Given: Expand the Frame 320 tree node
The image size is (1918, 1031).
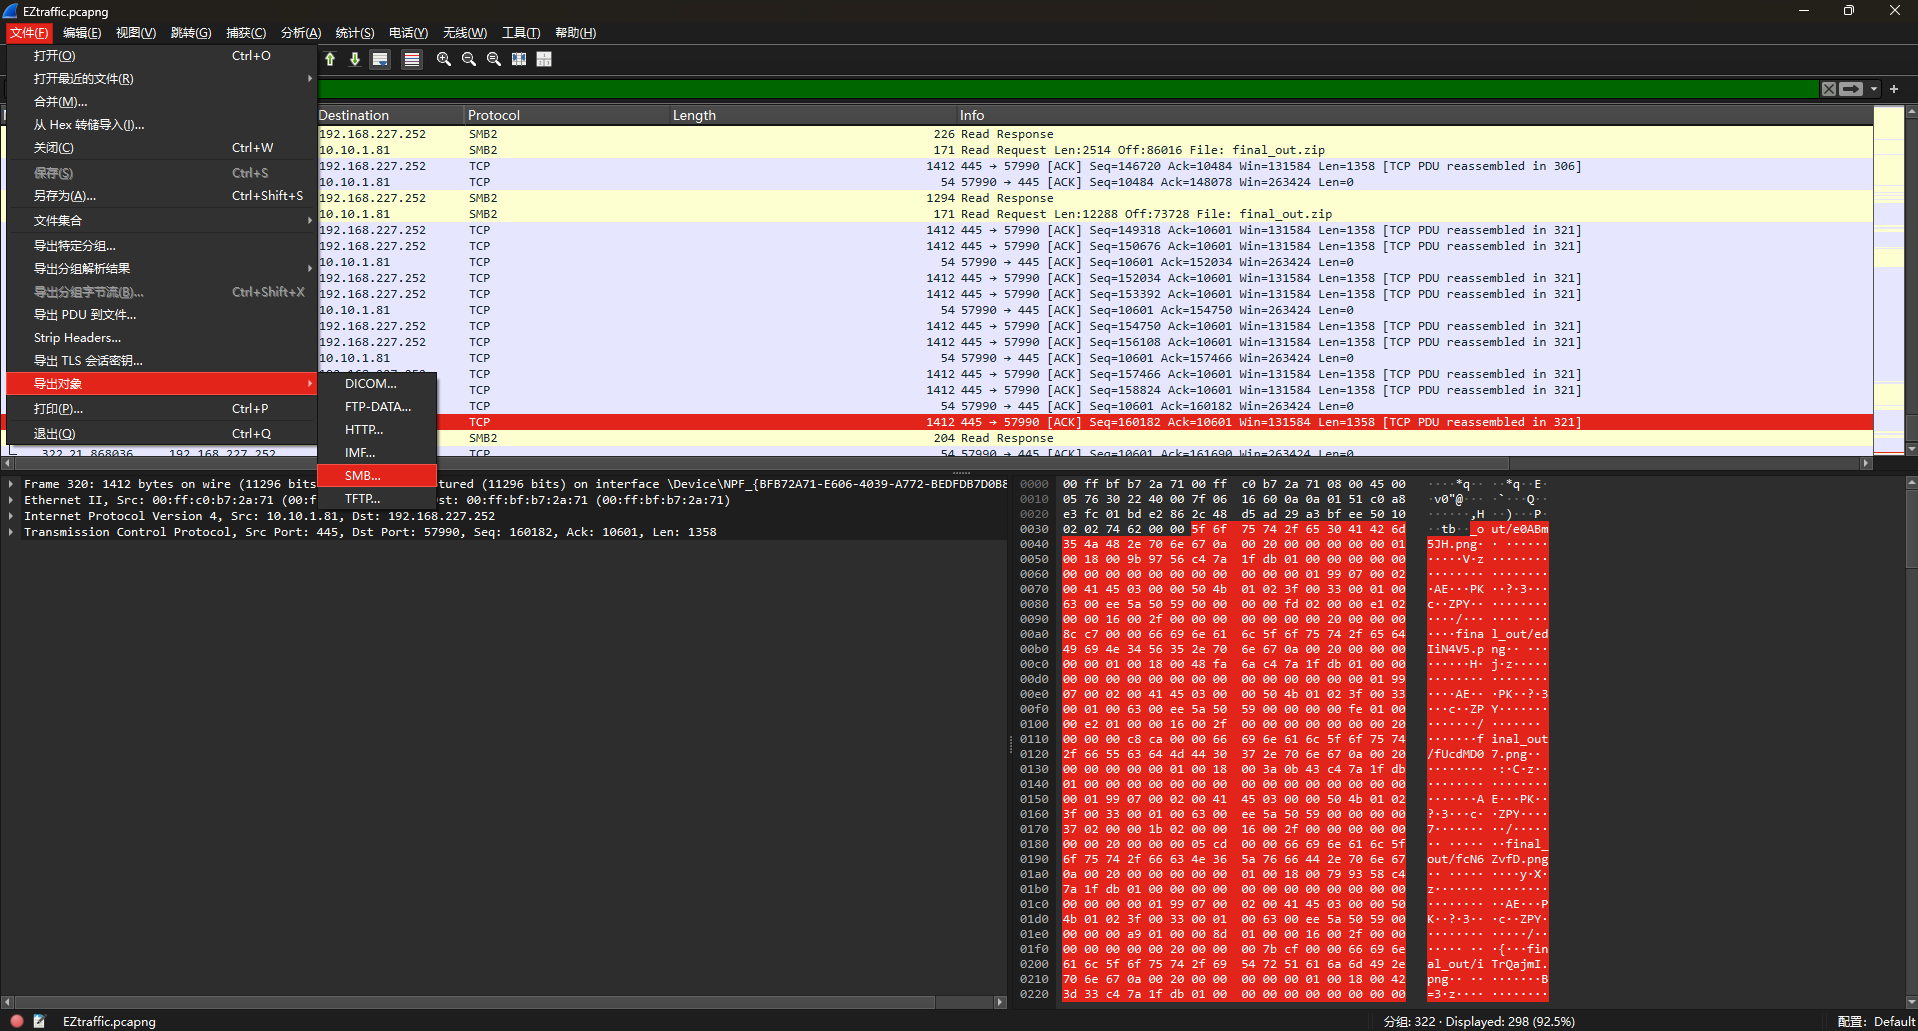Looking at the screenshot, I should pos(11,484).
